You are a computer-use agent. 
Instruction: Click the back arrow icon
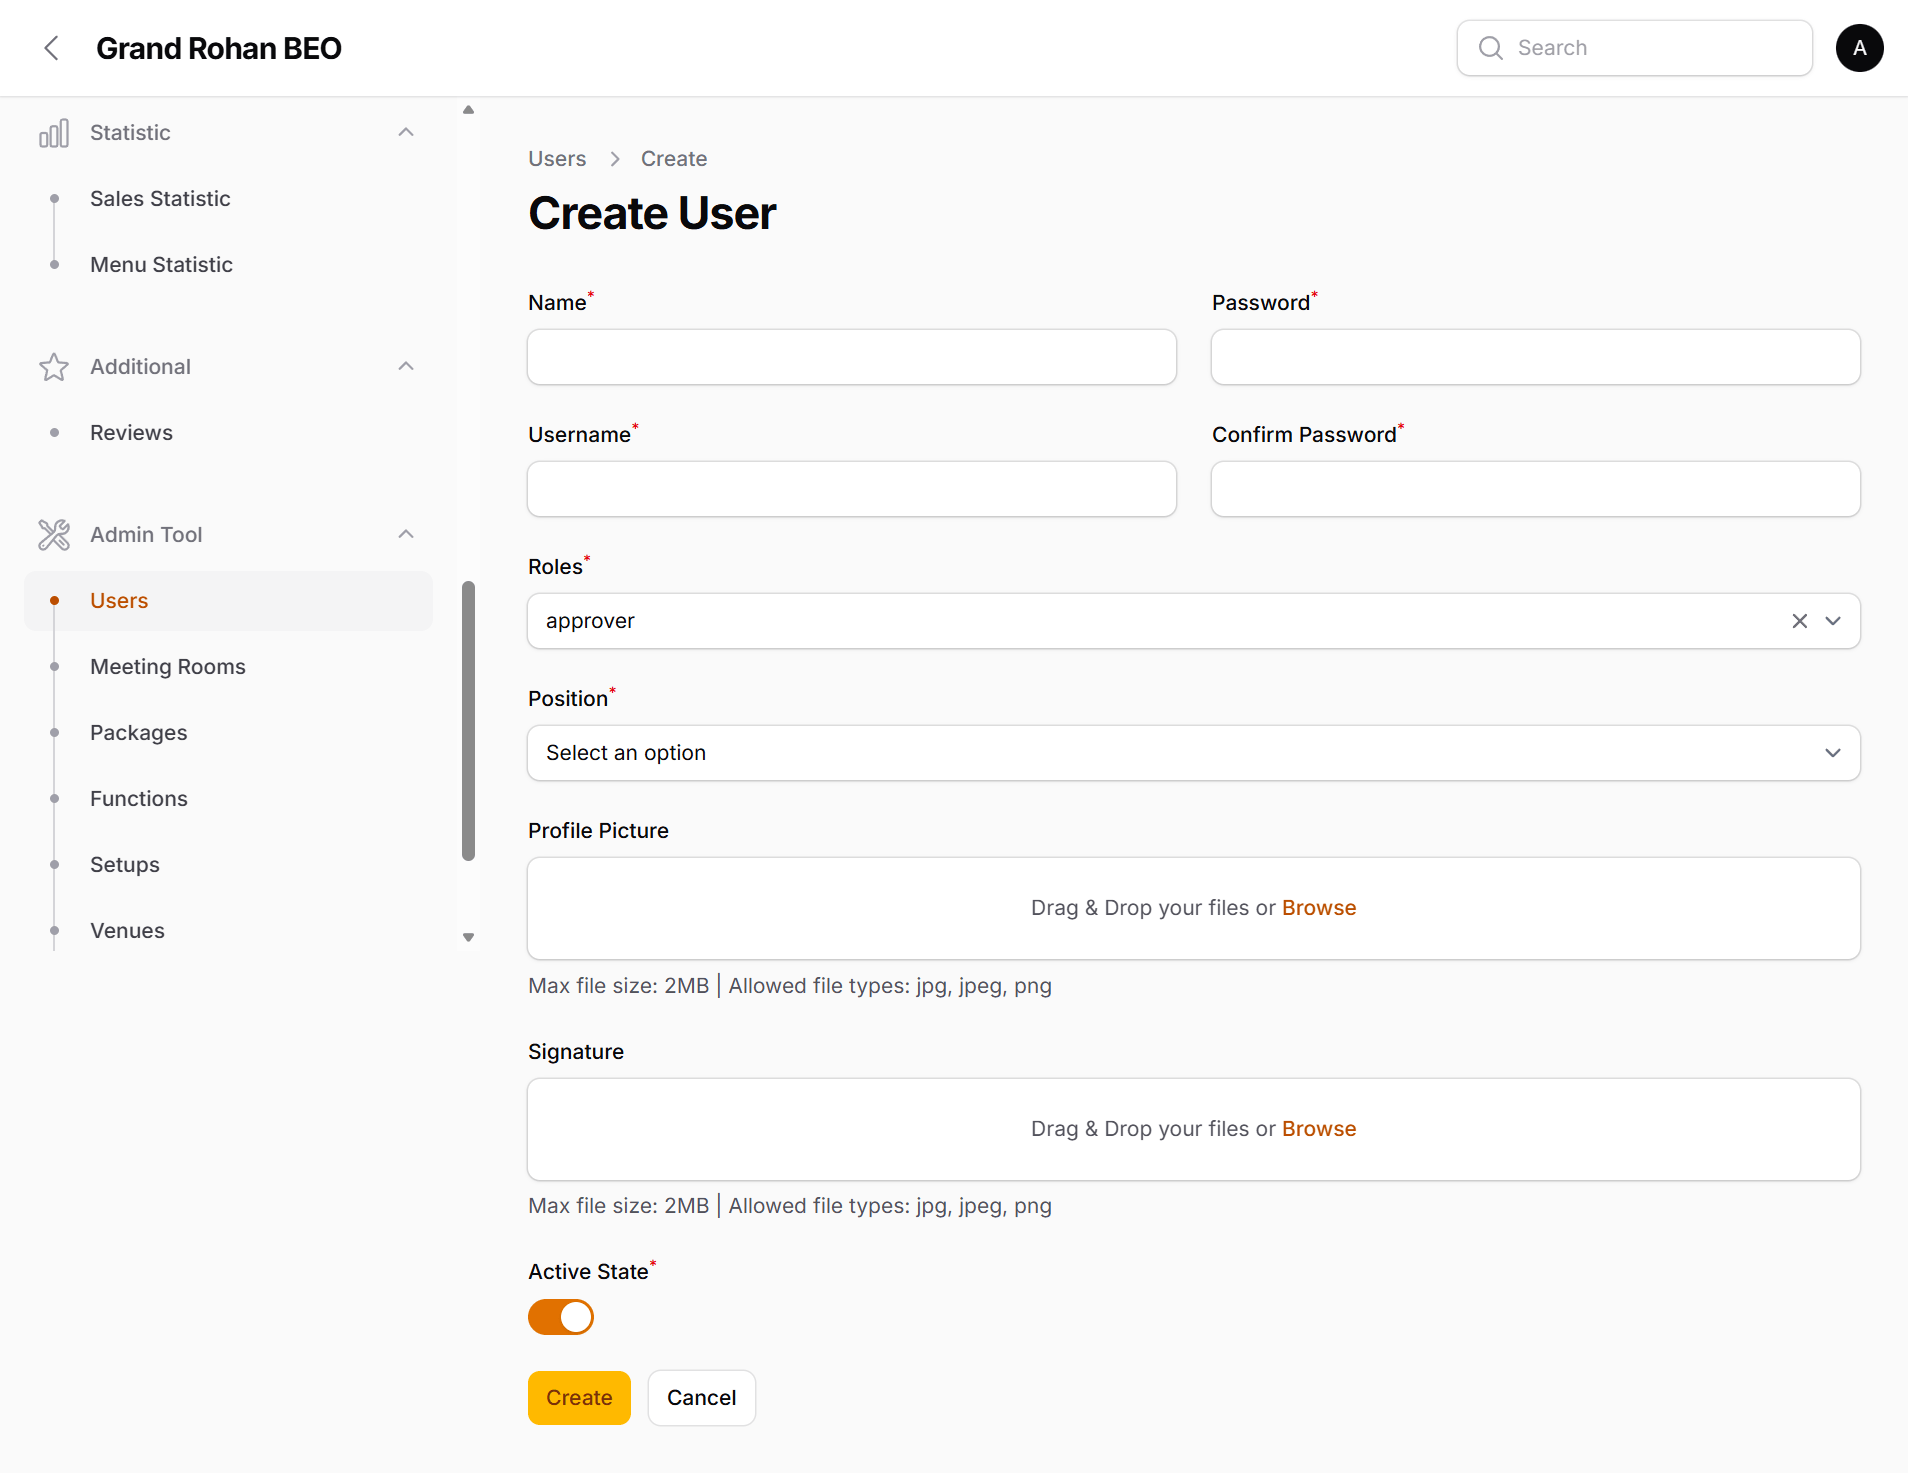52,48
